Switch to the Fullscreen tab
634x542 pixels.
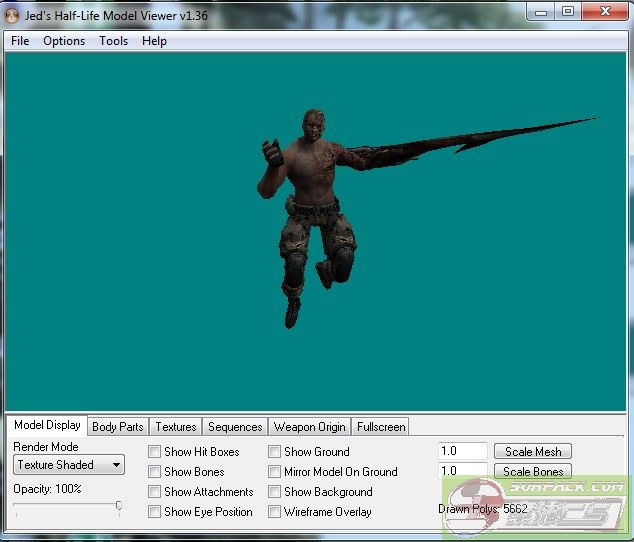[x=380, y=427]
